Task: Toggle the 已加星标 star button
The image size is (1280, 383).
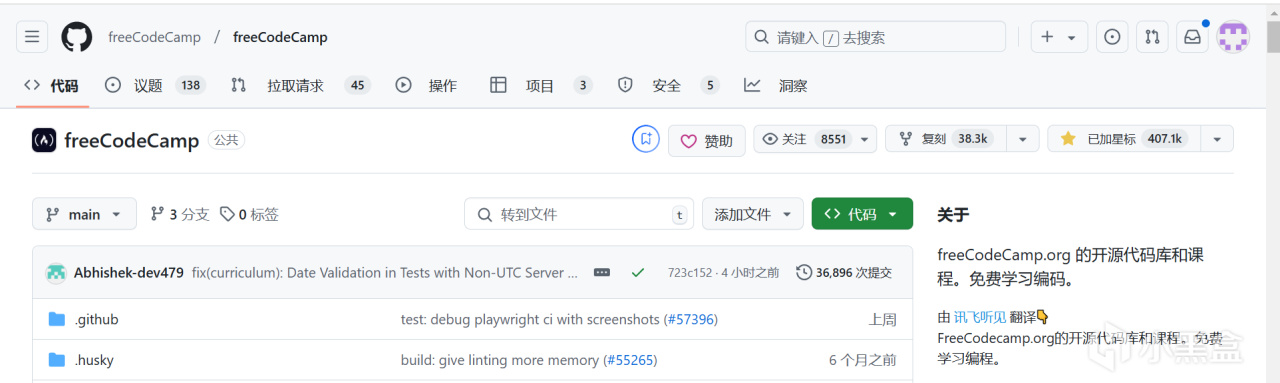Action: pyautogui.click(x=1124, y=139)
